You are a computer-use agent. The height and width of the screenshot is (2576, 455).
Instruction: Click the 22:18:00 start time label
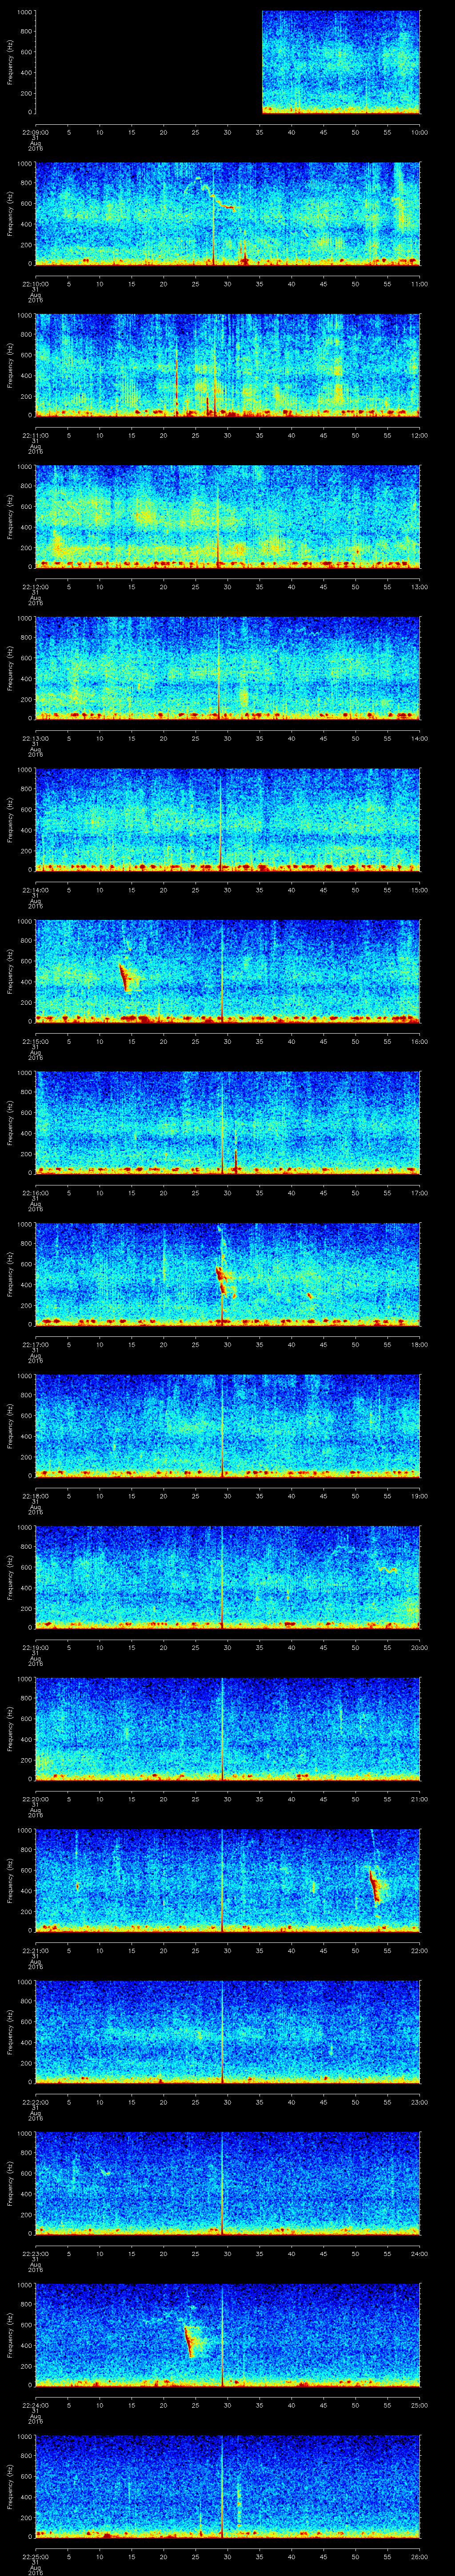(x=35, y=1496)
